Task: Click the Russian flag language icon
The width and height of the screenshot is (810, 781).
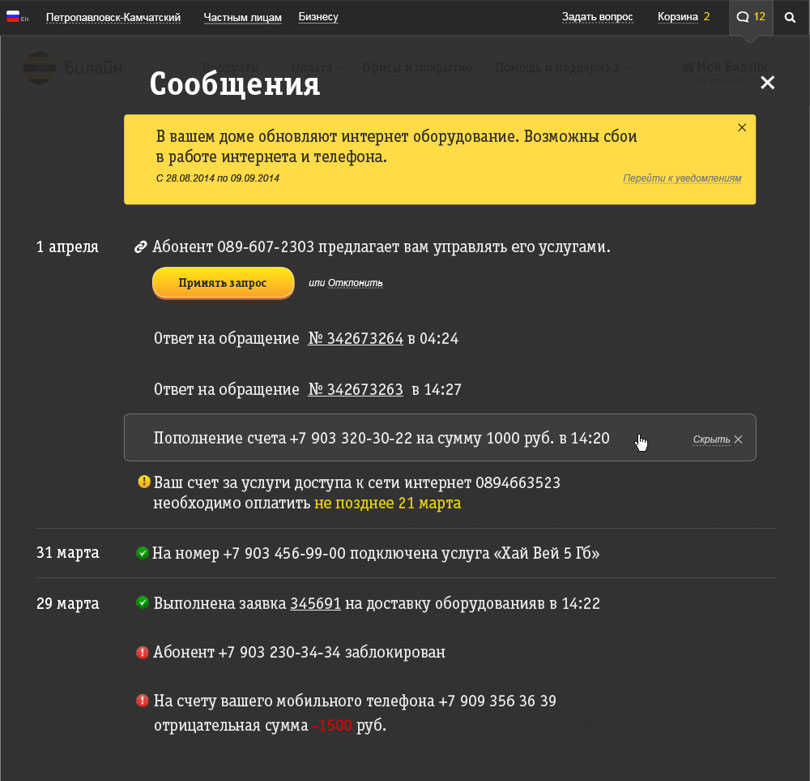Action: tap(13, 17)
